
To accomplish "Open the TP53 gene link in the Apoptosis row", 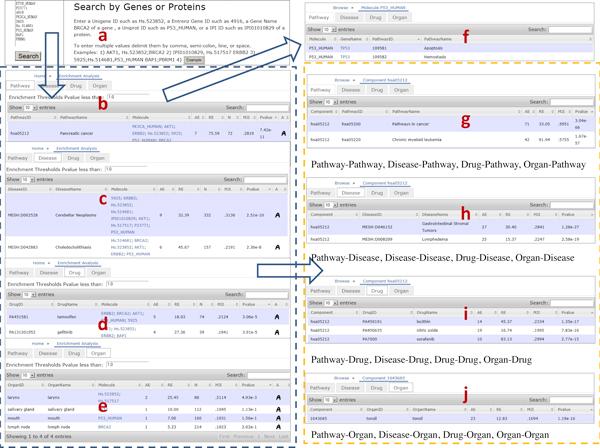I will (x=345, y=48).
